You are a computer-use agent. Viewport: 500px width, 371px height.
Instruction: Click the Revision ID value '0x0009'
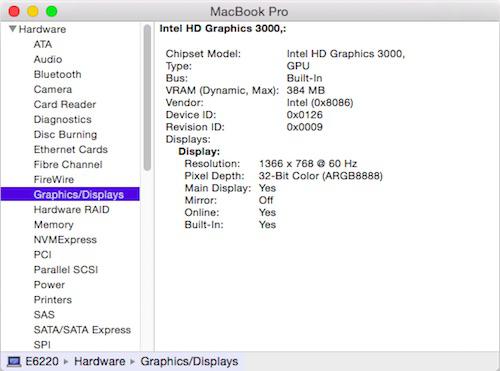305,127
